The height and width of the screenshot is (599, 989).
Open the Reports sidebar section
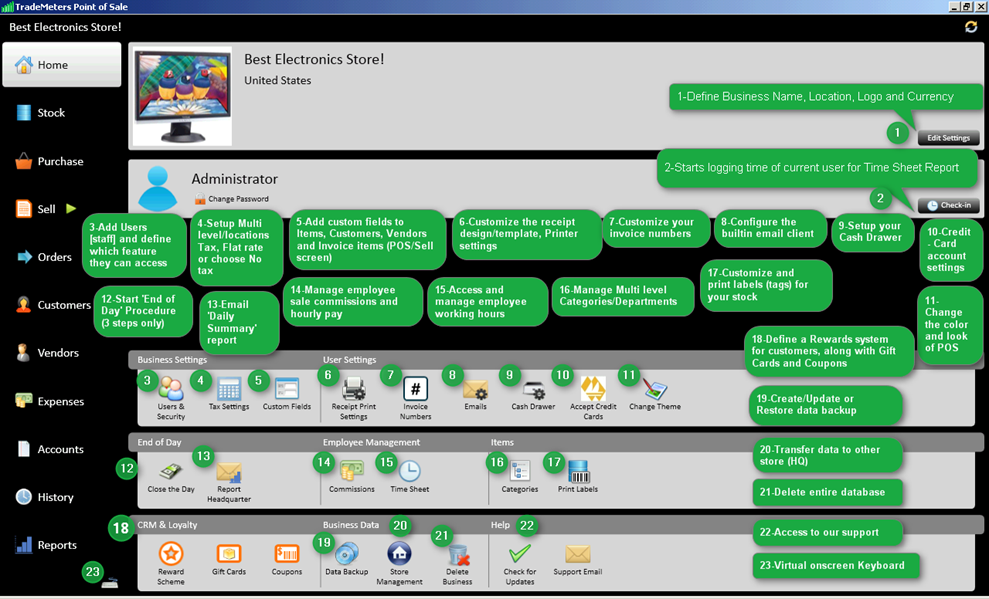[x=56, y=545]
